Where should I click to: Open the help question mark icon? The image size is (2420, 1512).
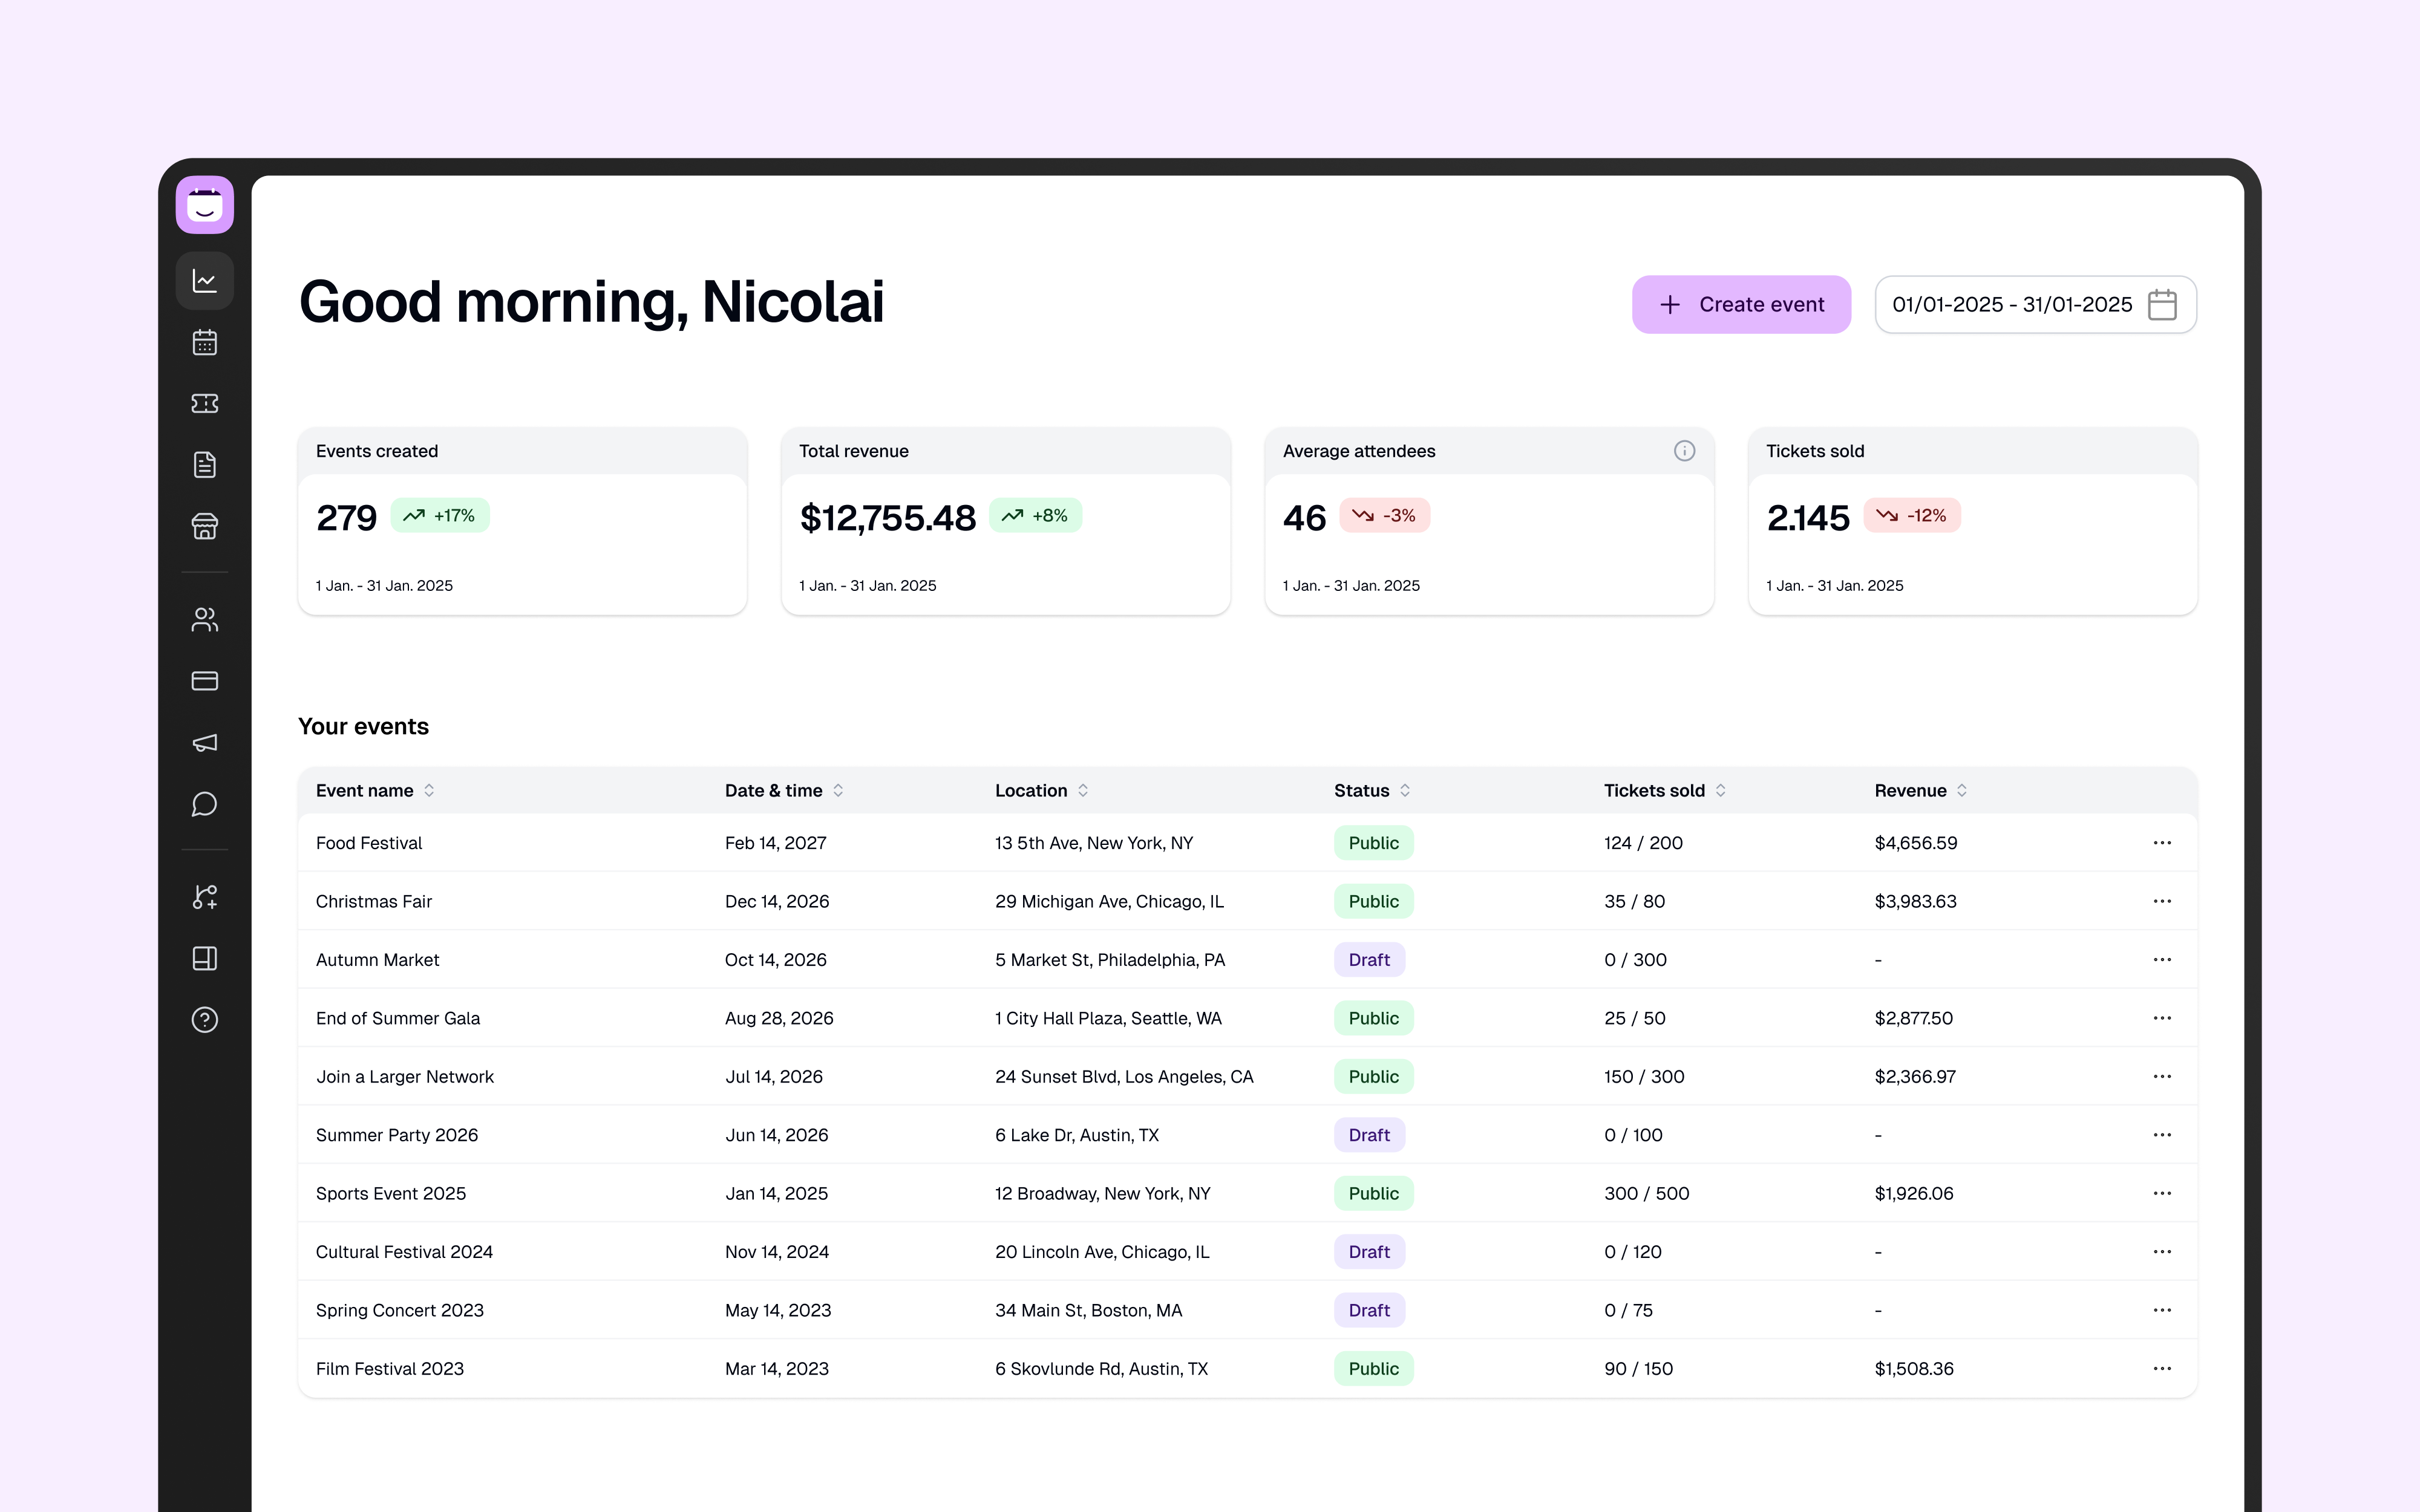tap(205, 1020)
